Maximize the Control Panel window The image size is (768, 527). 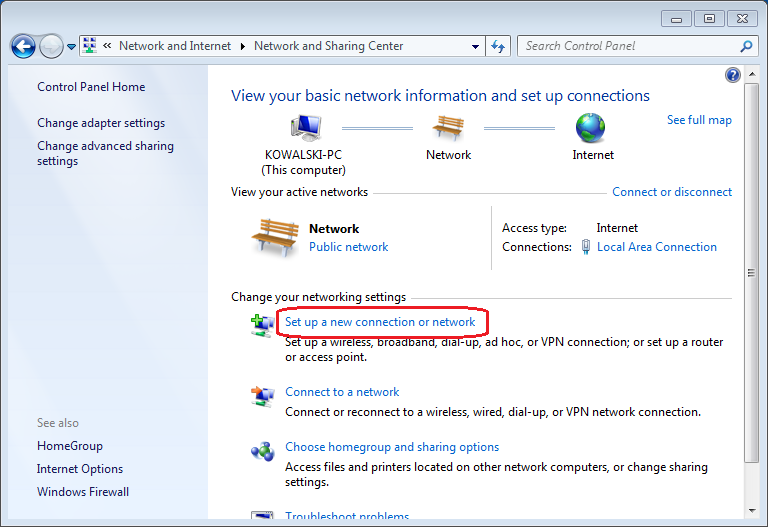[x=709, y=19]
